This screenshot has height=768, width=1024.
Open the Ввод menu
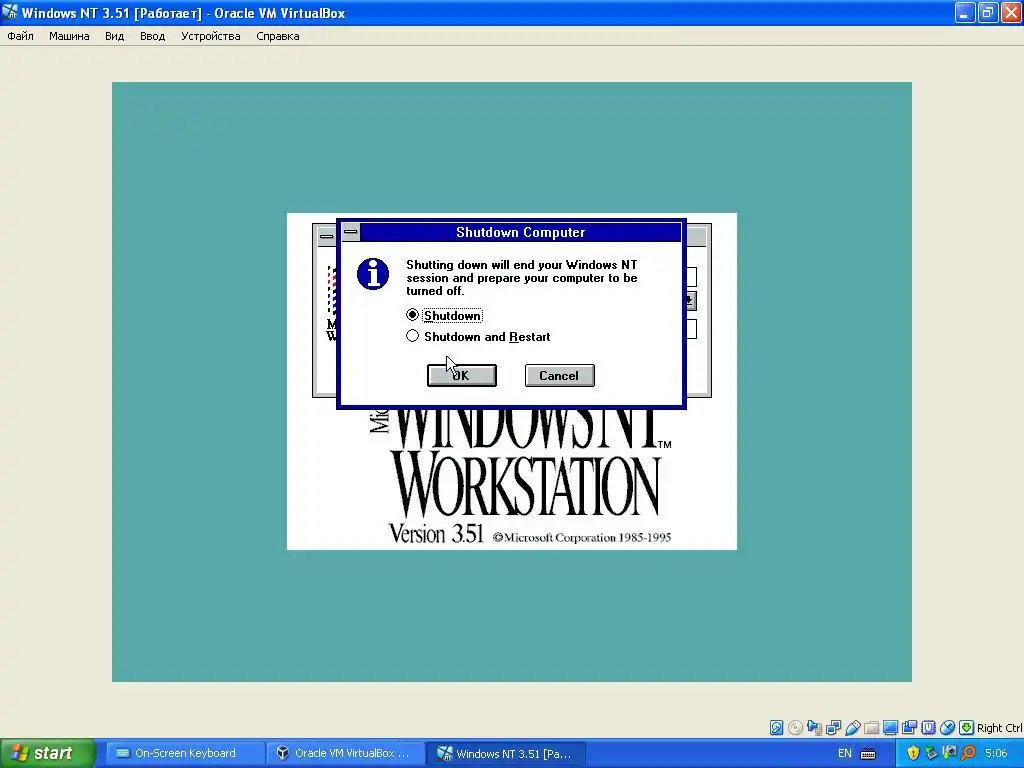click(152, 36)
